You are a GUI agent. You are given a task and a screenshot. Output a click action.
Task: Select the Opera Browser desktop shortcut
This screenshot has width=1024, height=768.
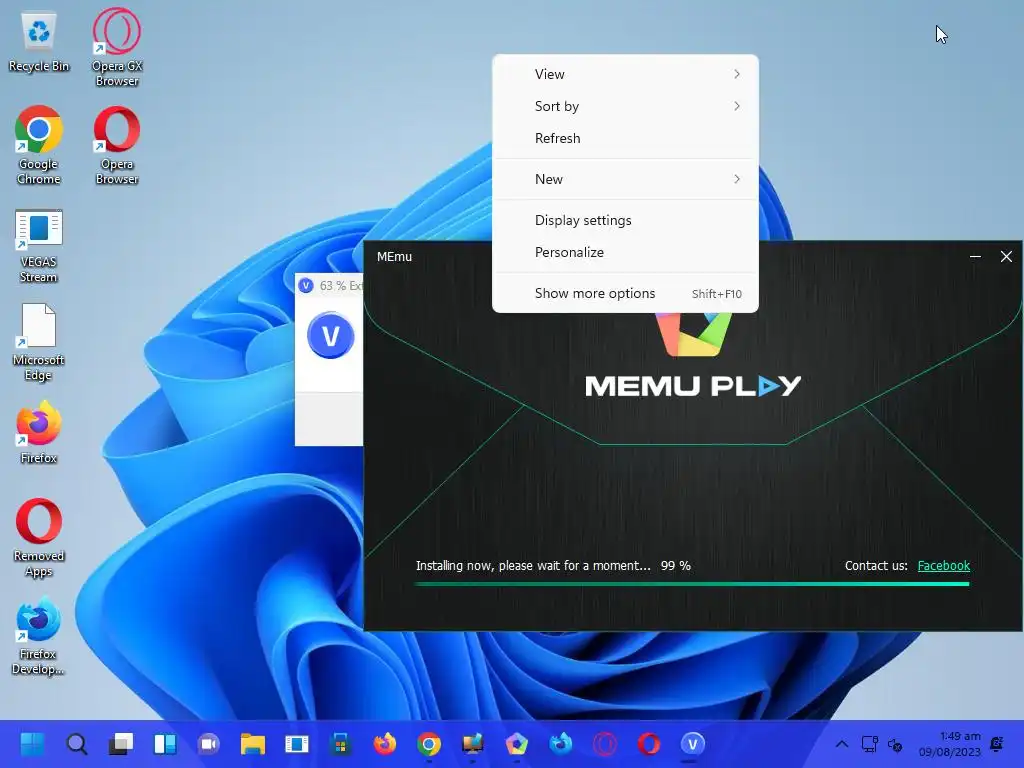tap(117, 145)
